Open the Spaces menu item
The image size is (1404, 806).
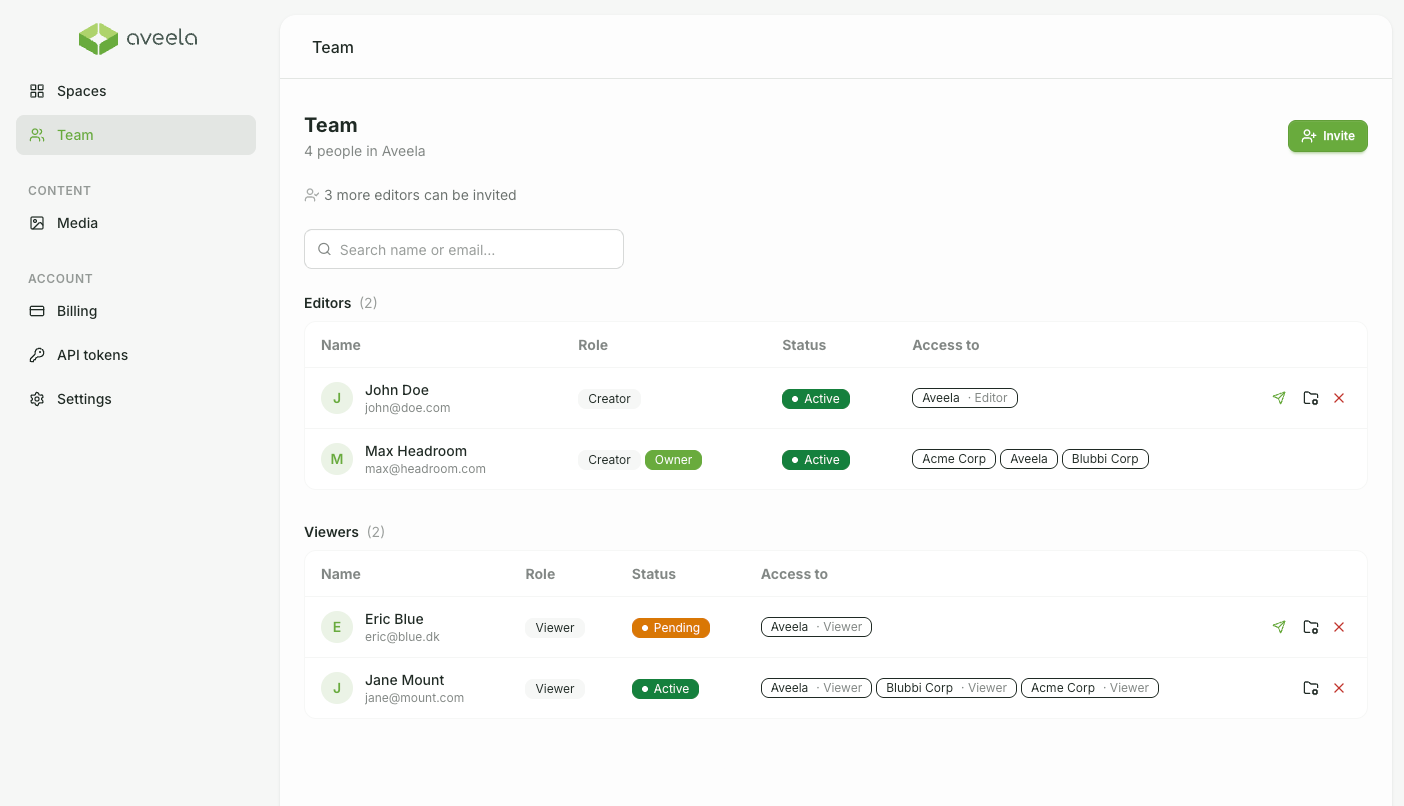click(x=136, y=91)
